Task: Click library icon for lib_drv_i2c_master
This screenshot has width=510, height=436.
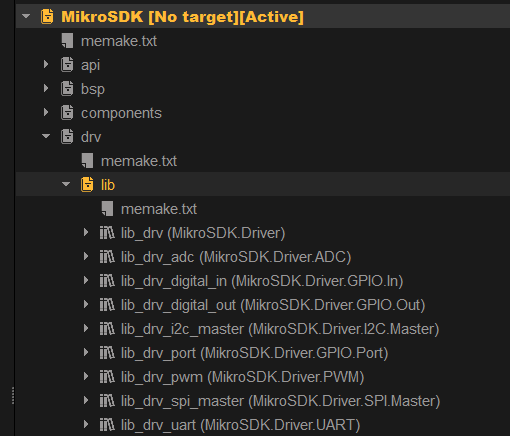Action: click(x=107, y=329)
